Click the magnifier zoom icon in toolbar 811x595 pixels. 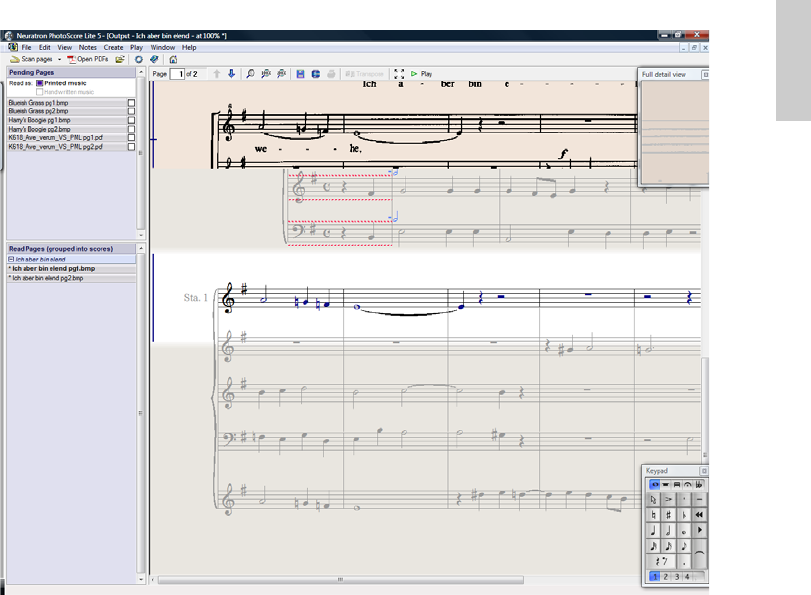coord(250,74)
